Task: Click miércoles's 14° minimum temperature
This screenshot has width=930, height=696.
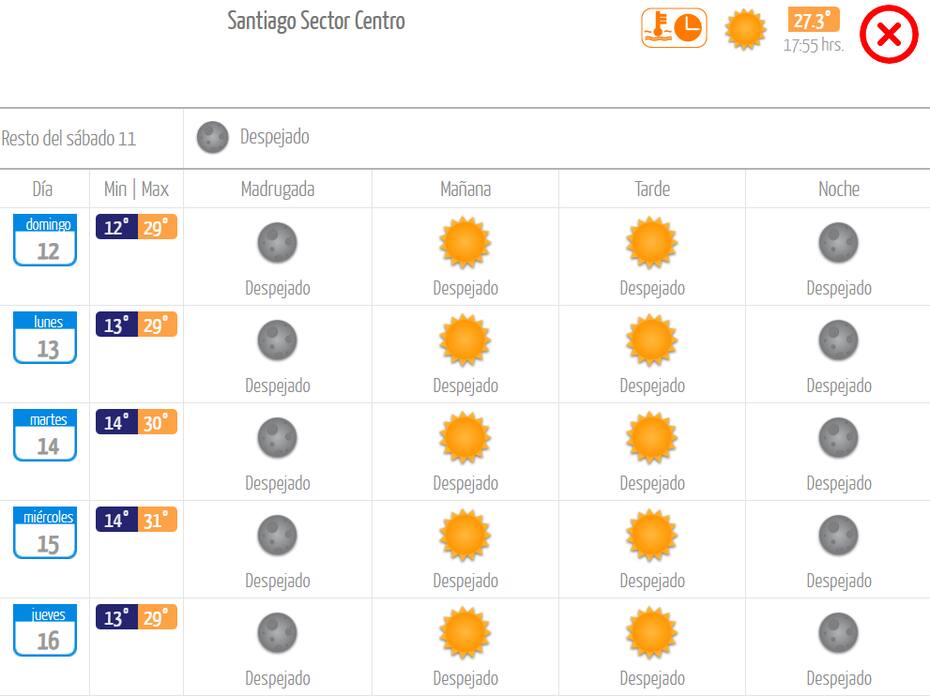Action: (x=116, y=519)
